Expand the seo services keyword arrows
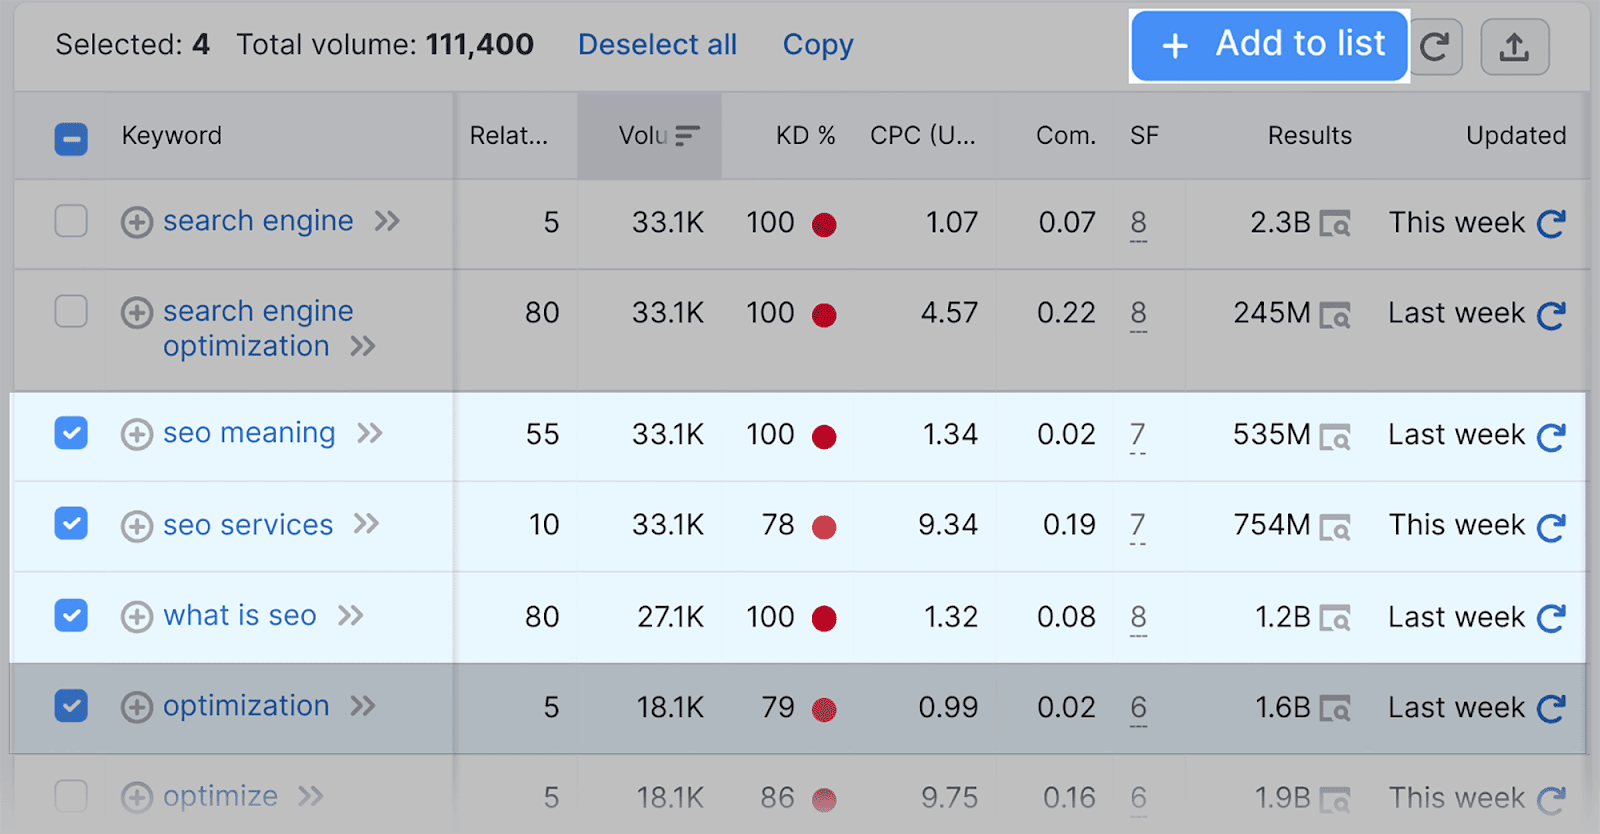The width and height of the screenshot is (1600, 834). (x=367, y=524)
